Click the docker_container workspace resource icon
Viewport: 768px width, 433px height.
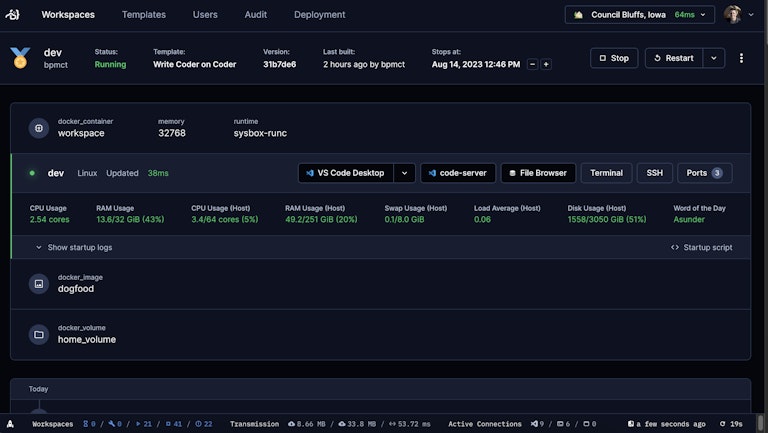pyautogui.click(x=39, y=128)
